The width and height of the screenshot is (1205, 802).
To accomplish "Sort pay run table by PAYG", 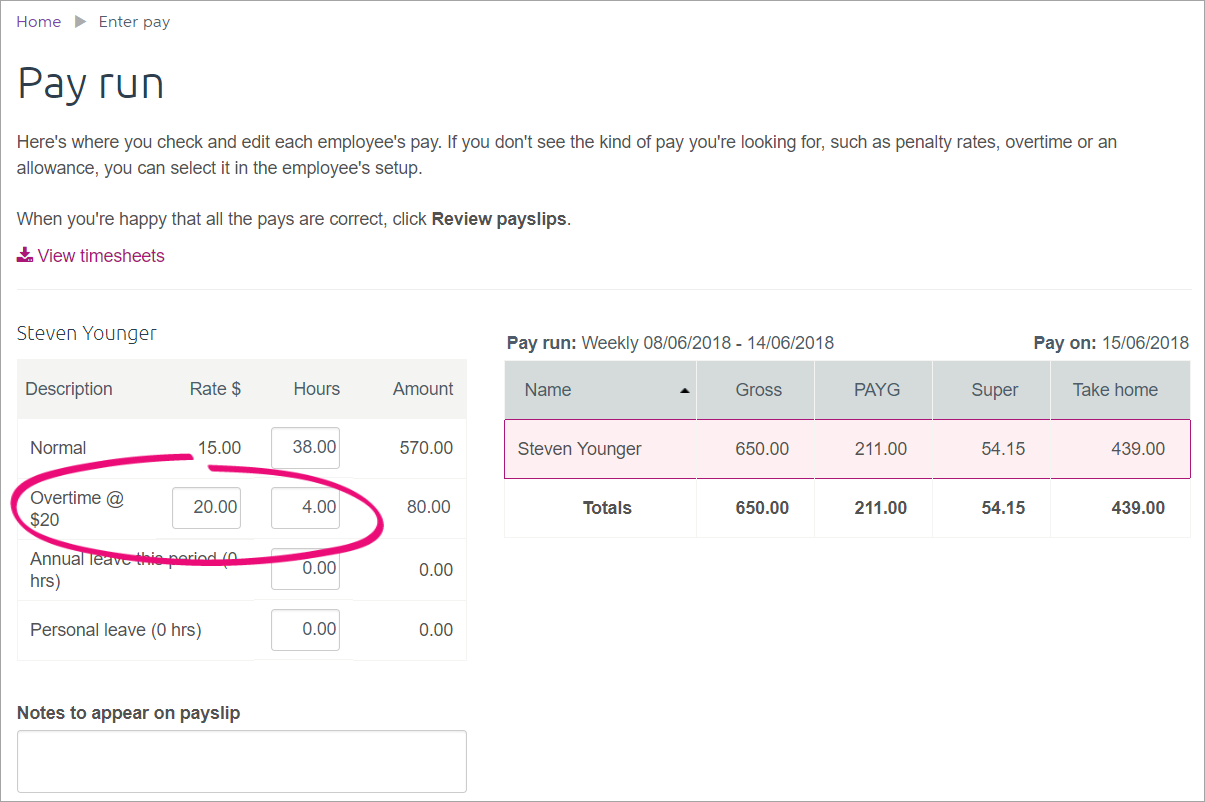I will point(876,390).
